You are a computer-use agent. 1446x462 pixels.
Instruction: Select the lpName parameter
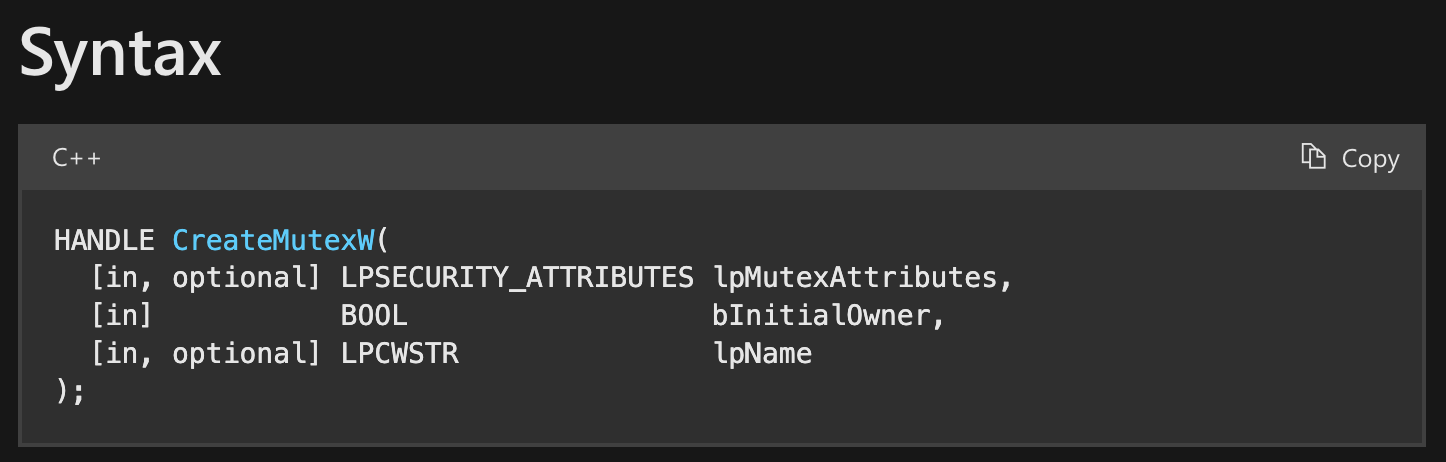click(762, 354)
